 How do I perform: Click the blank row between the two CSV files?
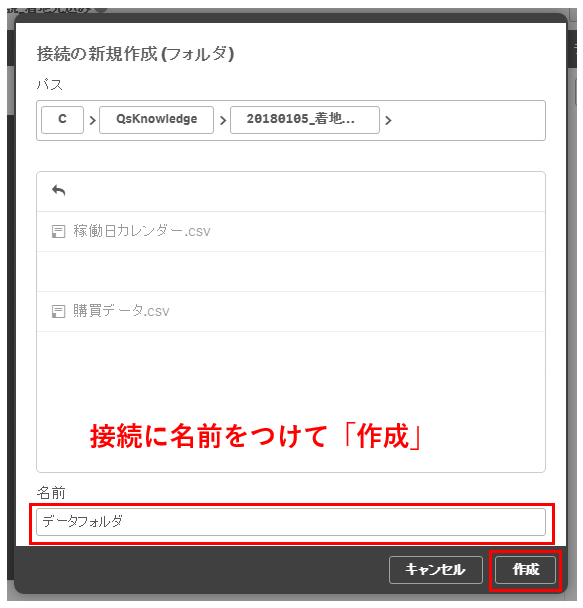pos(291,271)
